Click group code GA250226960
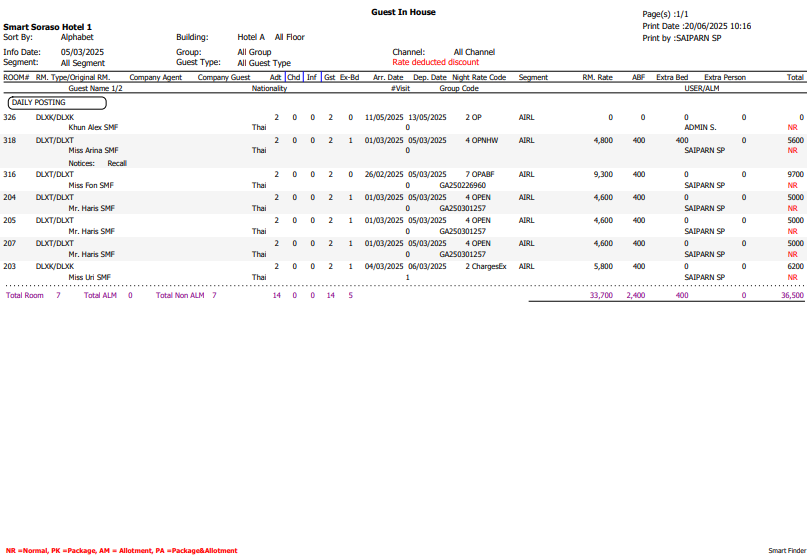The width and height of the screenshot is (811, 559). click(462, 185)
